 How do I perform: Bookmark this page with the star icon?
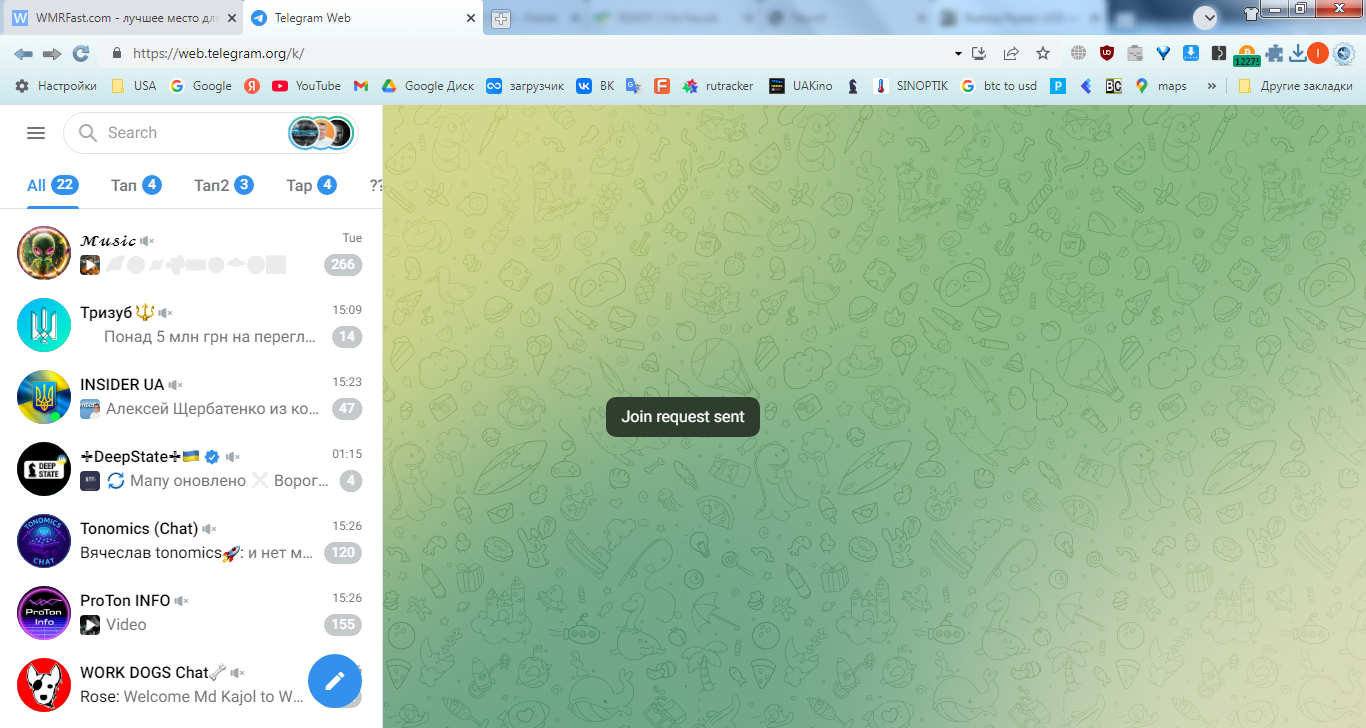1043,53
